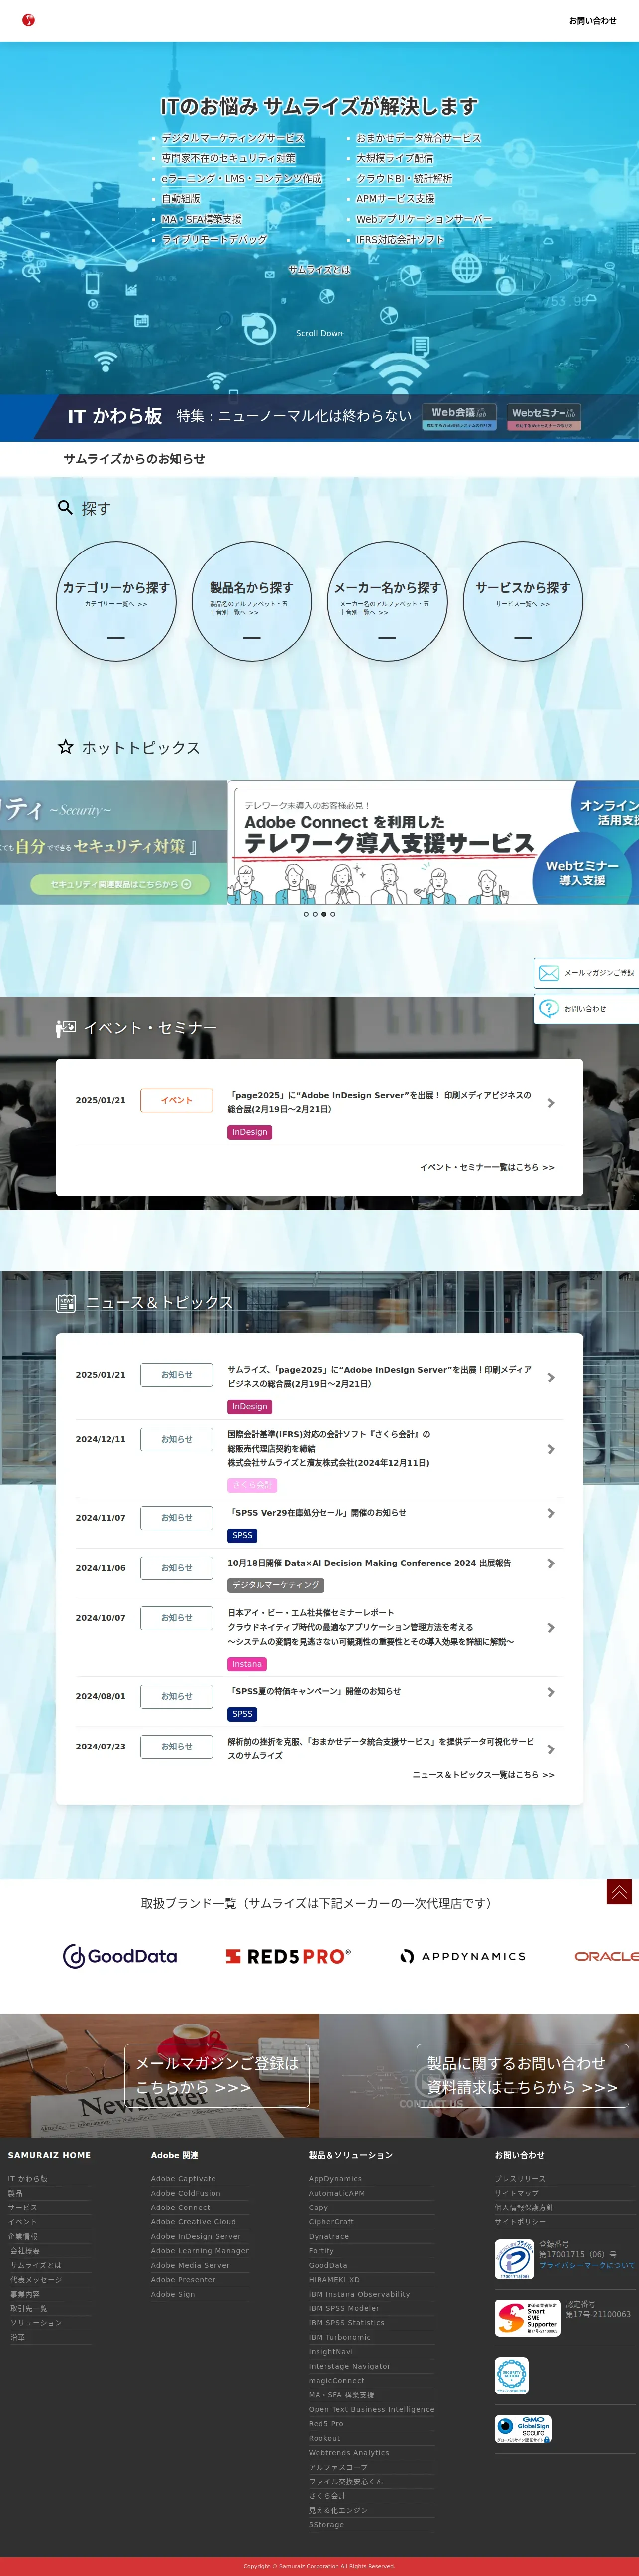The image size is (639, 2576).
Task: Click the デジタルマーケティング gray tag
Action: [276, 1585]
